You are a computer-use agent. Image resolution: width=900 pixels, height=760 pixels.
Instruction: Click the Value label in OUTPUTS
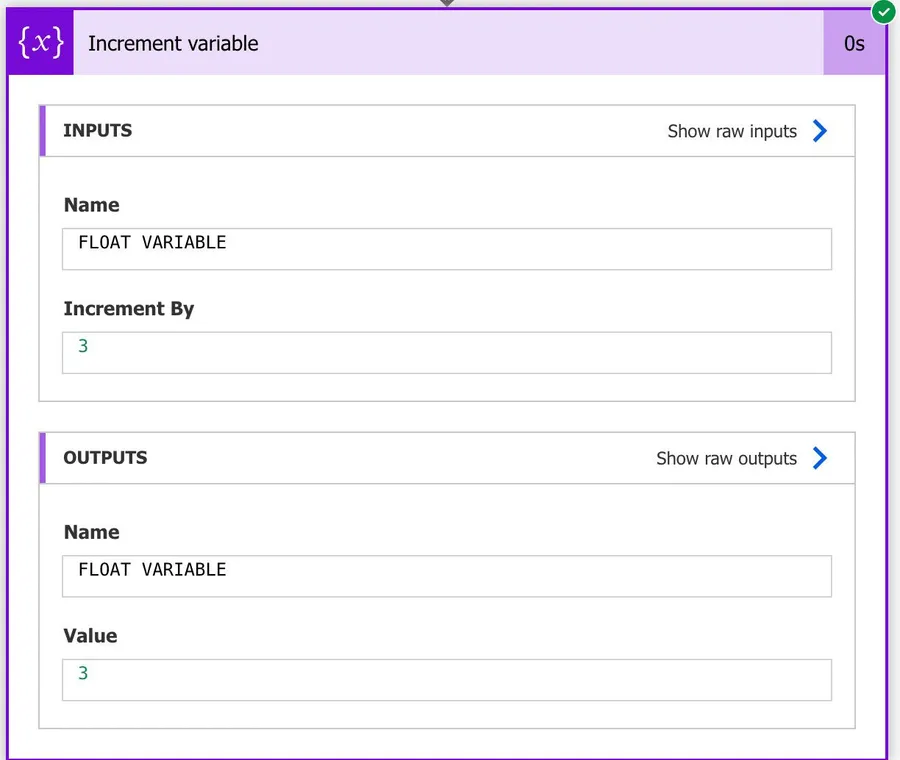tap(90, 636)
